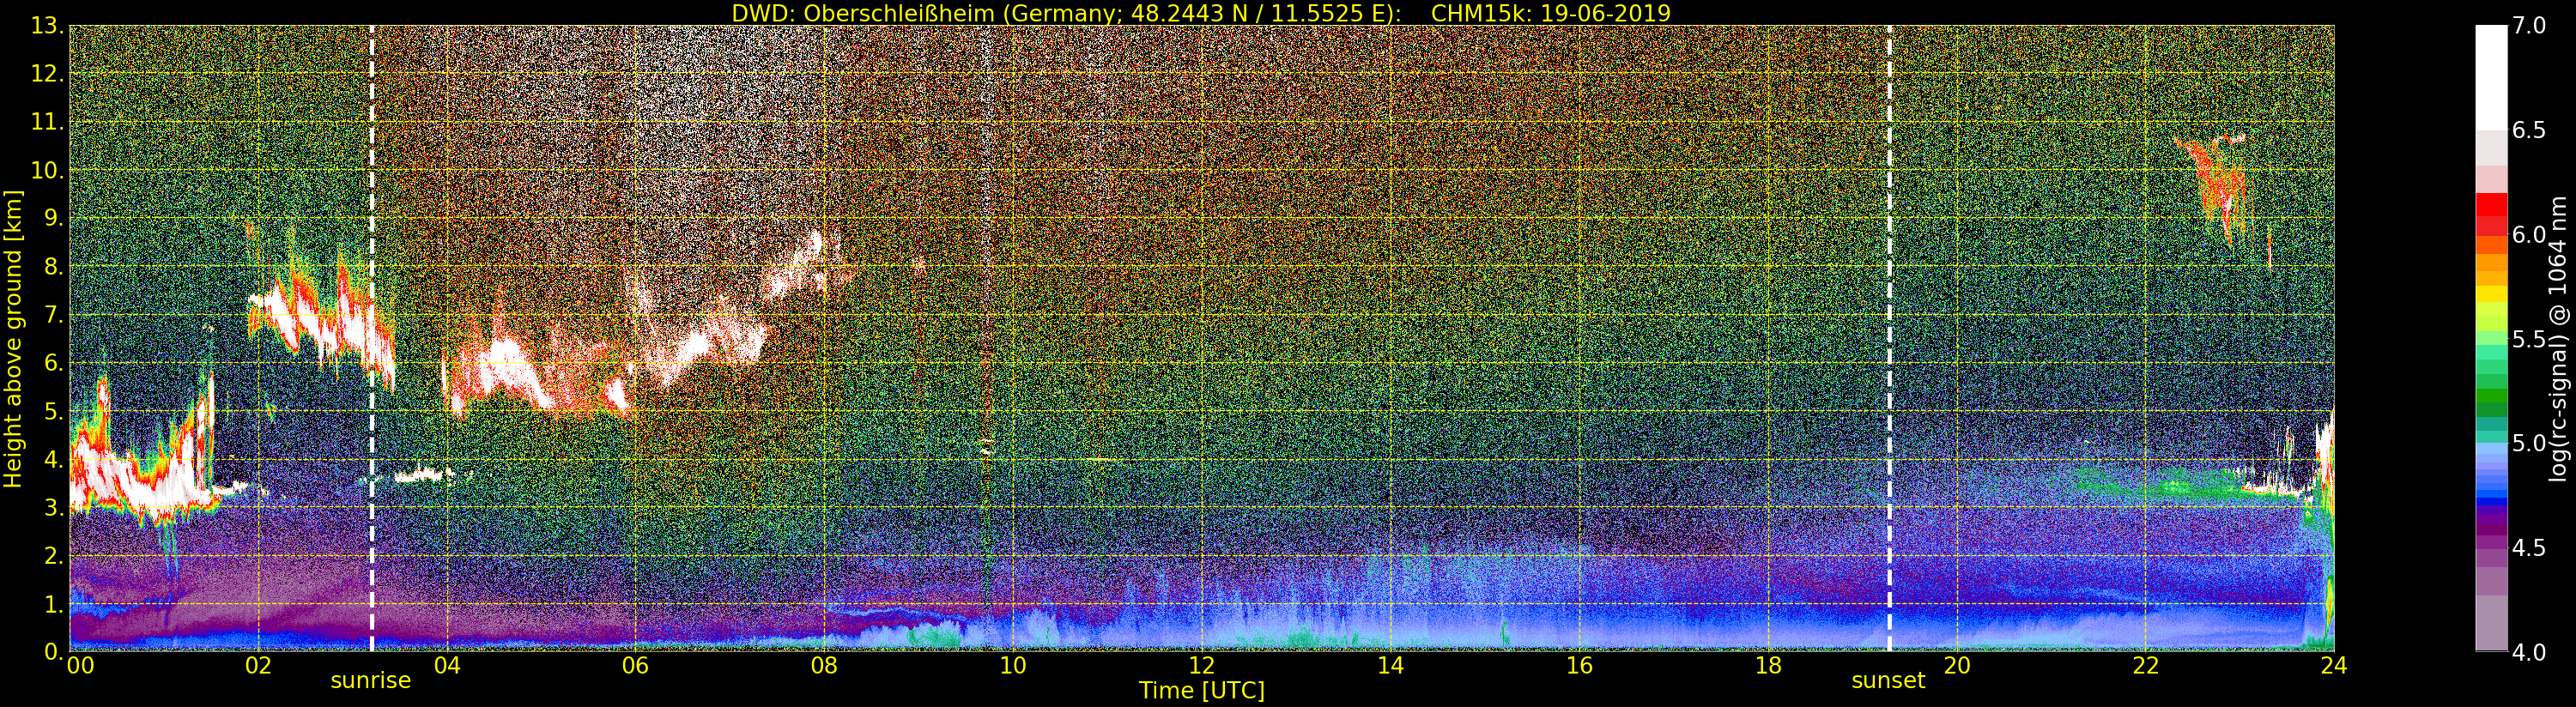
Task: Click the '4.0' colorbar scale value
Action: 2530,652
